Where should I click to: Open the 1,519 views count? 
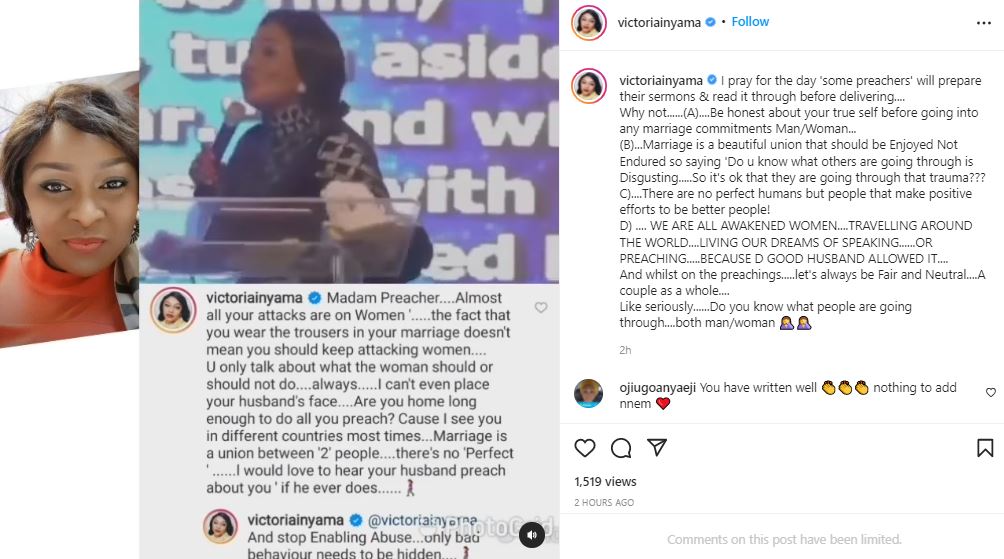(x=605, y=482)
